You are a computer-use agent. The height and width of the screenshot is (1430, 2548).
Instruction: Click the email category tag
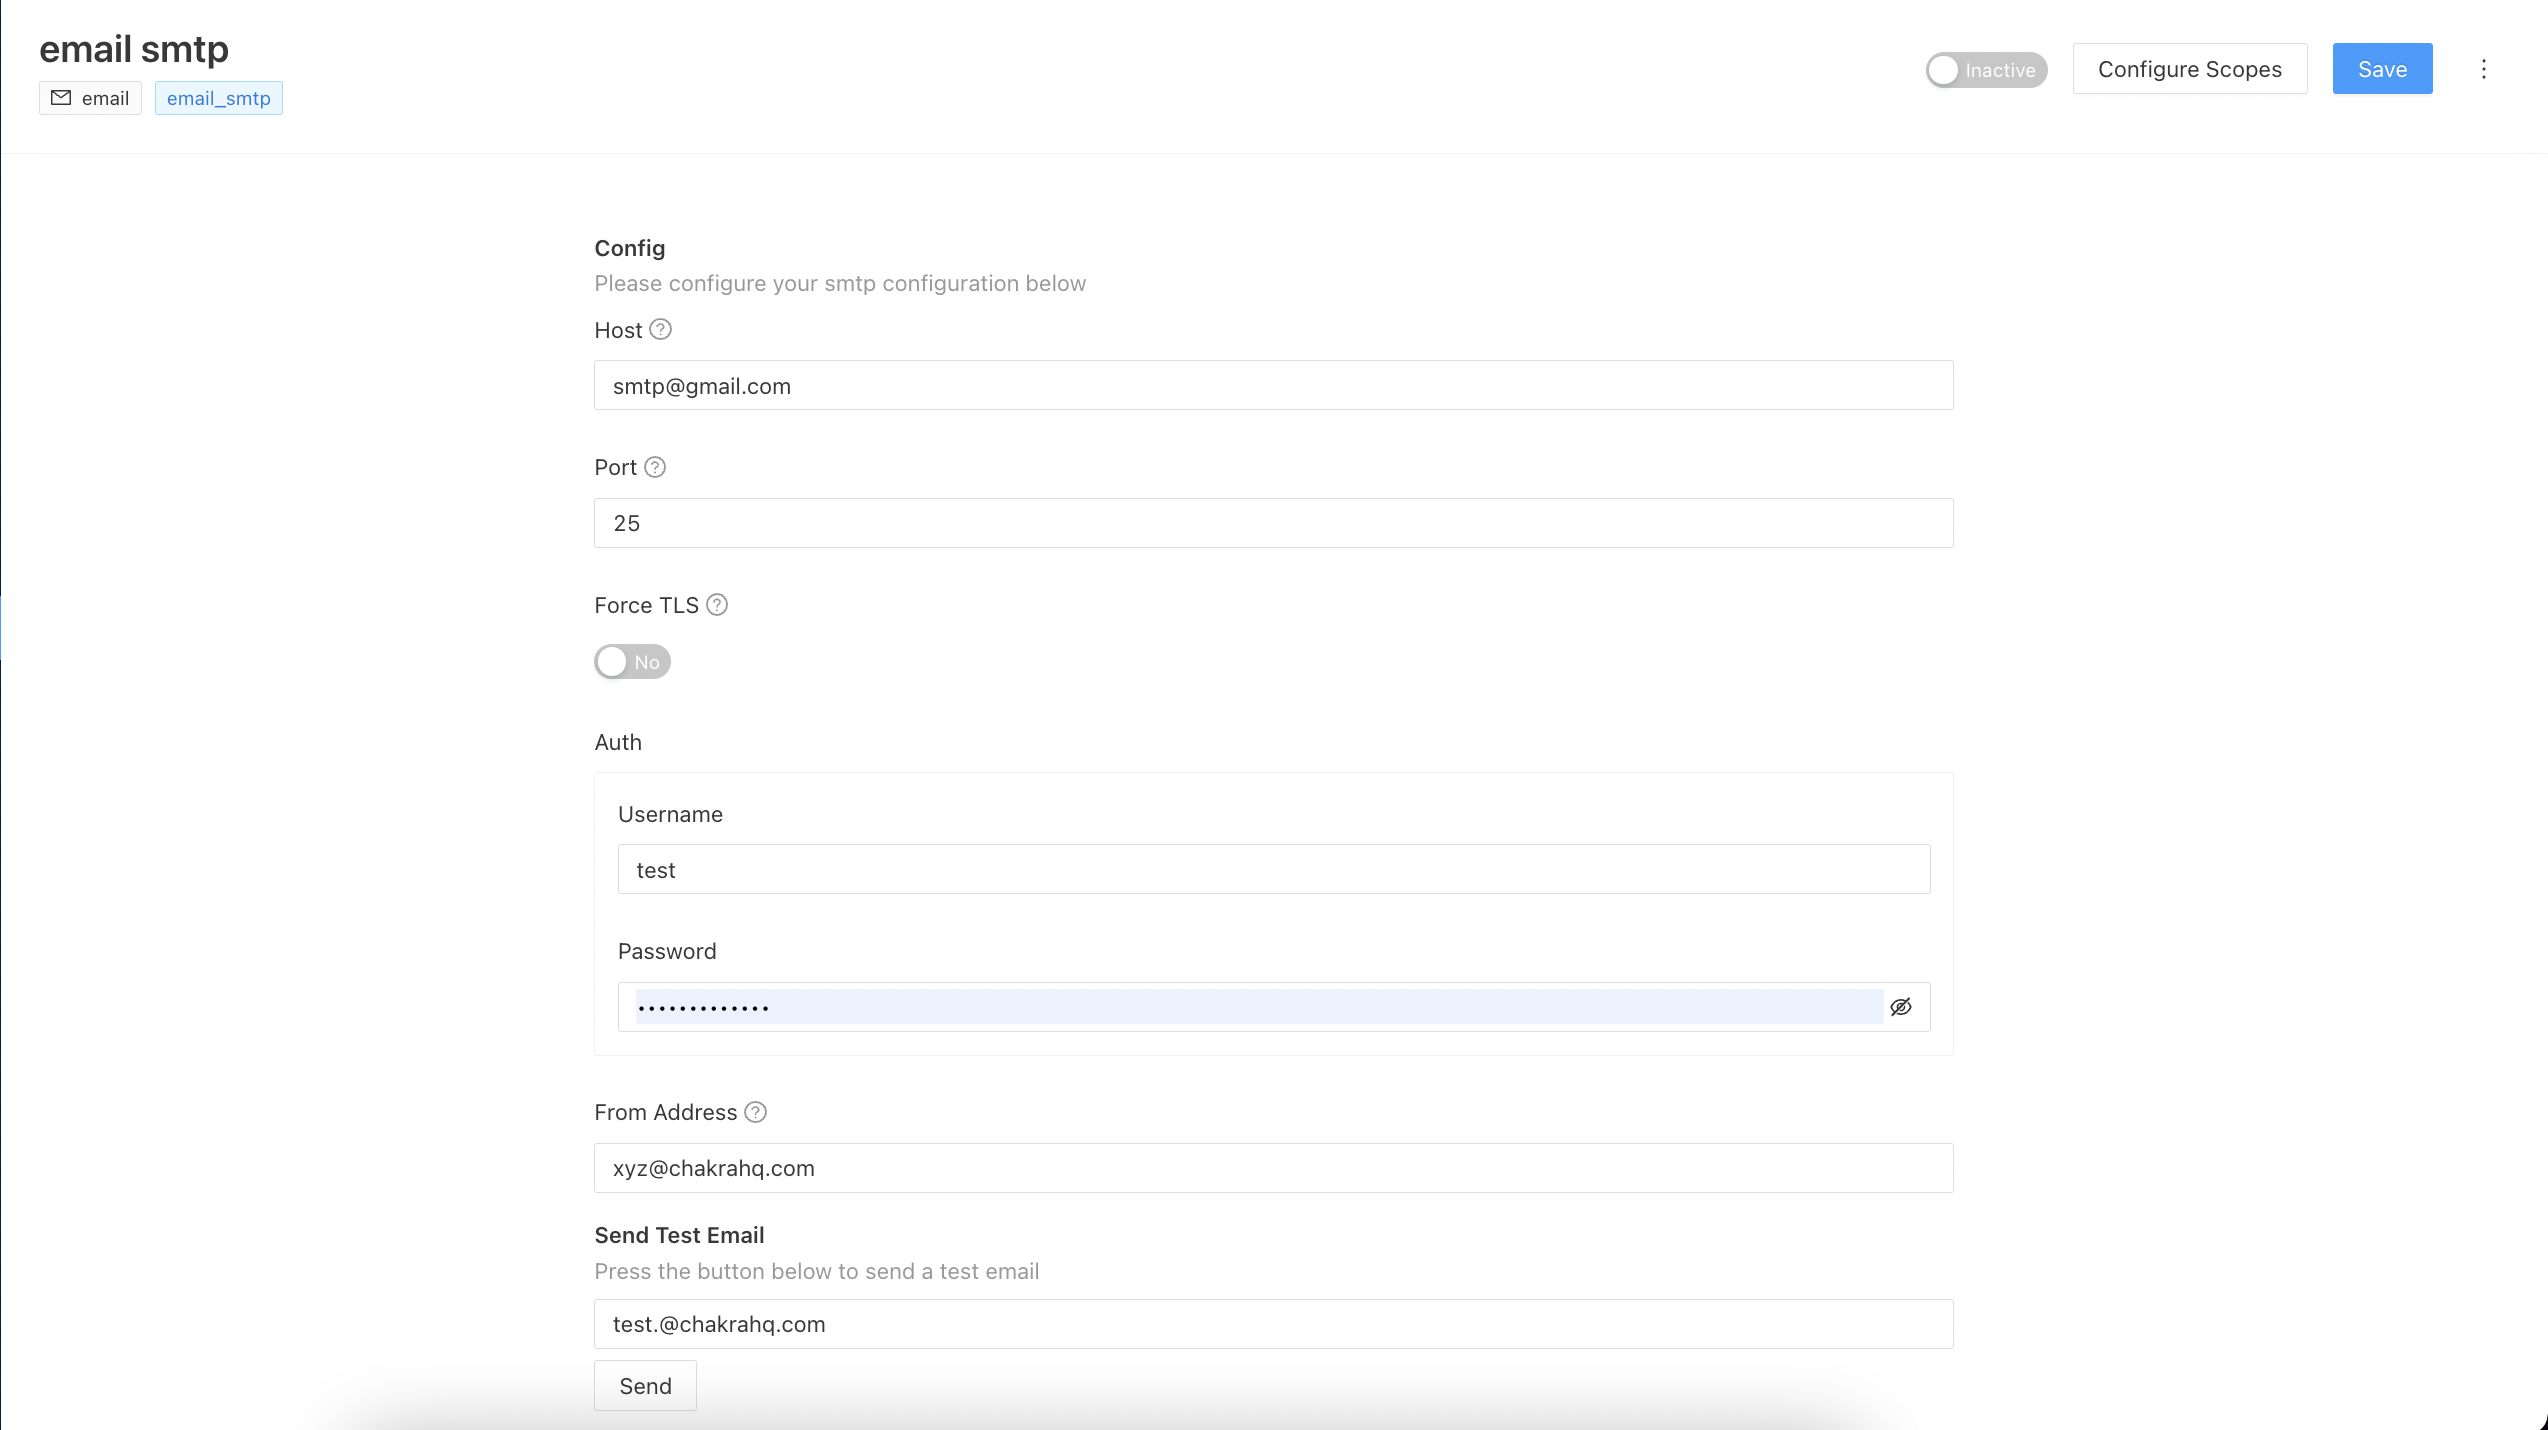tap(91, 98)
